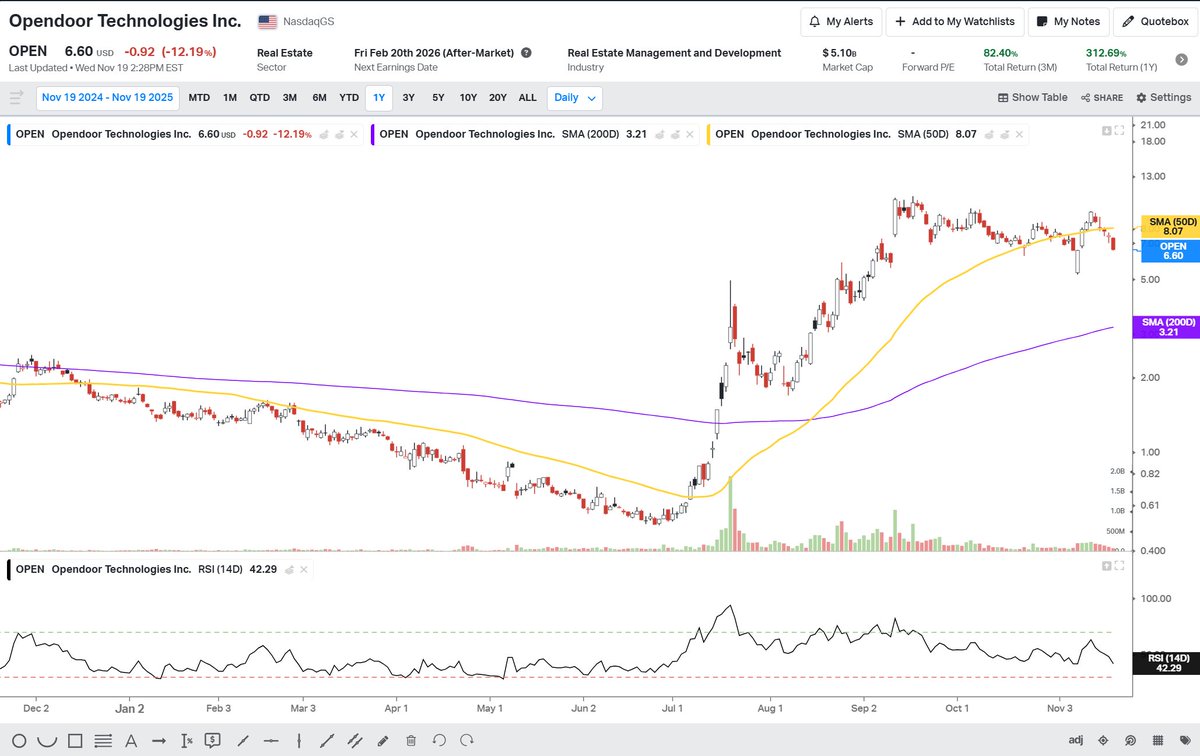Toggle the crosshair cursor mode

coord(1104,740)
